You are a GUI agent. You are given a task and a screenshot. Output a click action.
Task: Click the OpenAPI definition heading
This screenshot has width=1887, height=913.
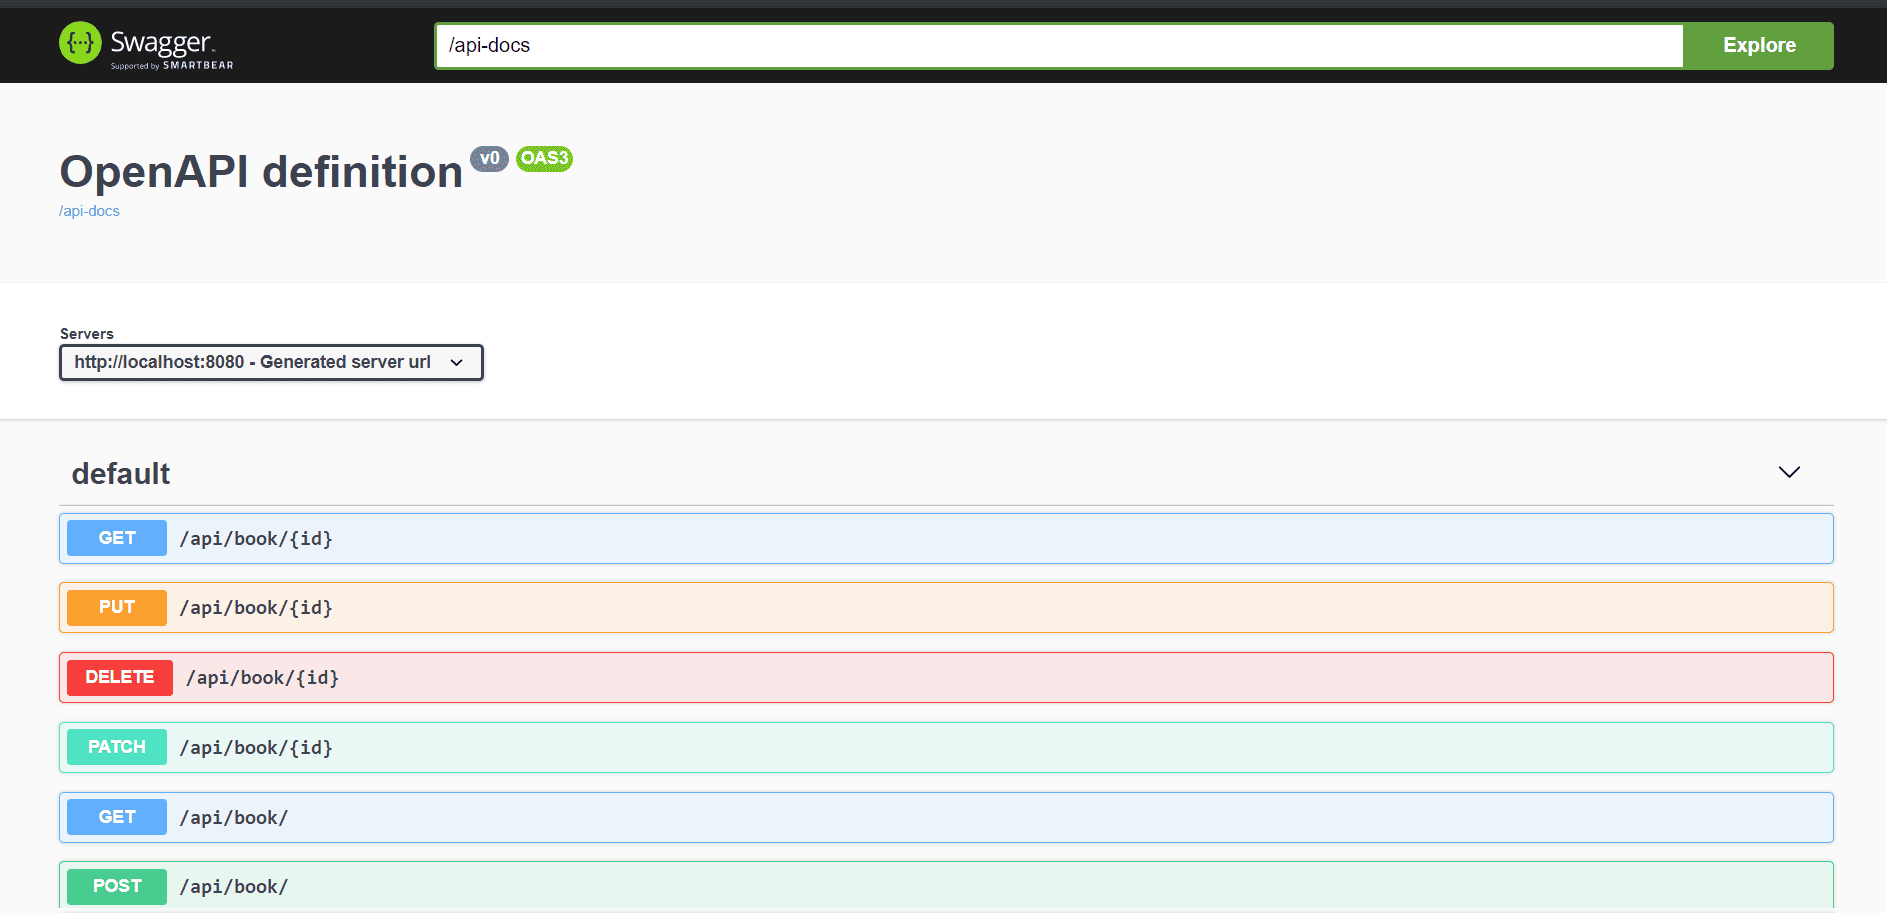[258, 171]
